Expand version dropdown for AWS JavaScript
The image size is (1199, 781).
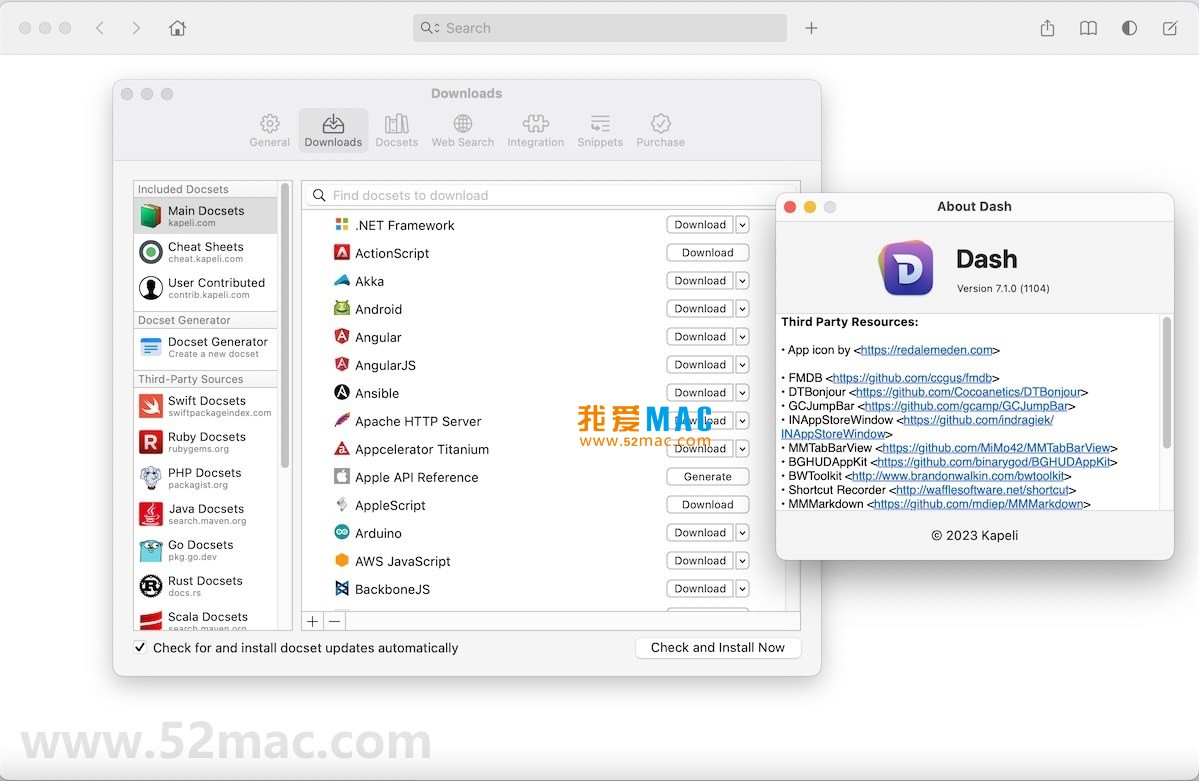pos(742,561)
